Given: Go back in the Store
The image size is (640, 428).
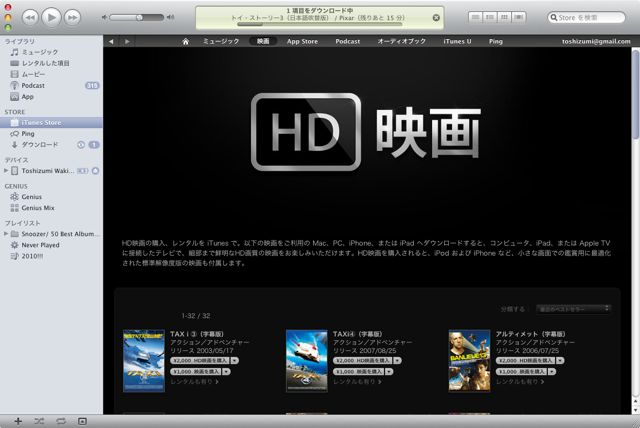Looking at the screenshot, I should [111, 41].
